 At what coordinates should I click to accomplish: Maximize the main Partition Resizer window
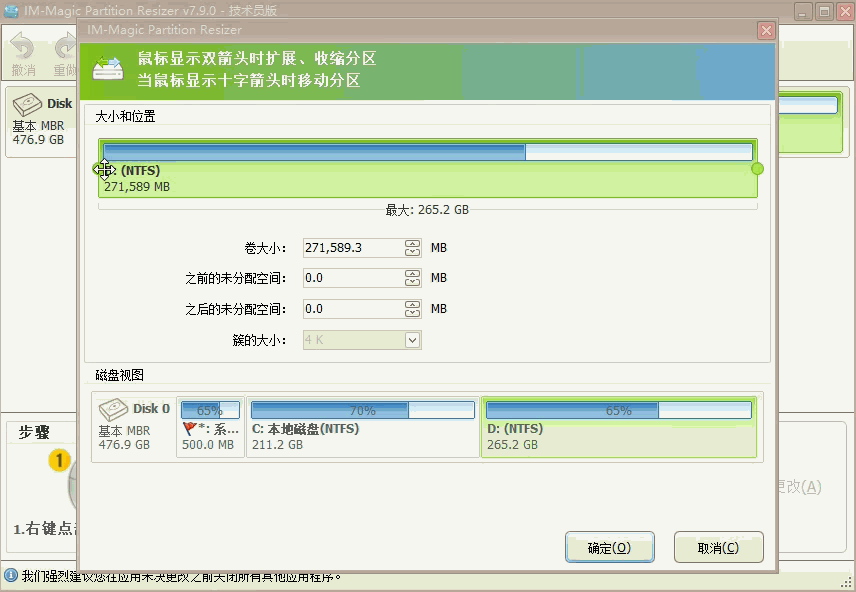[x=824, y=11]
